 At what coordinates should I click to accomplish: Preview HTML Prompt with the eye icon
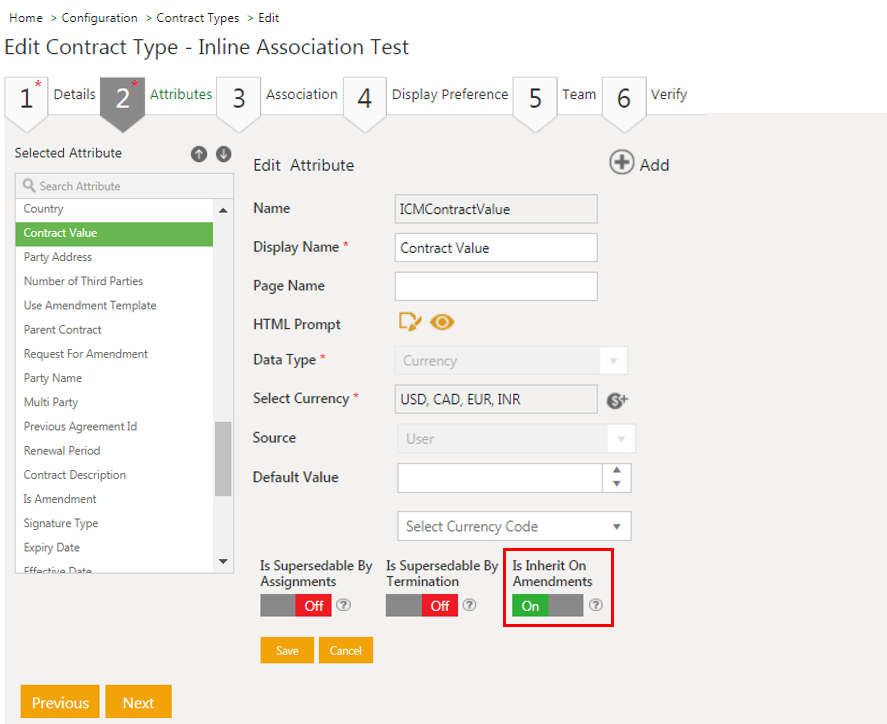(x=442, y=322)
